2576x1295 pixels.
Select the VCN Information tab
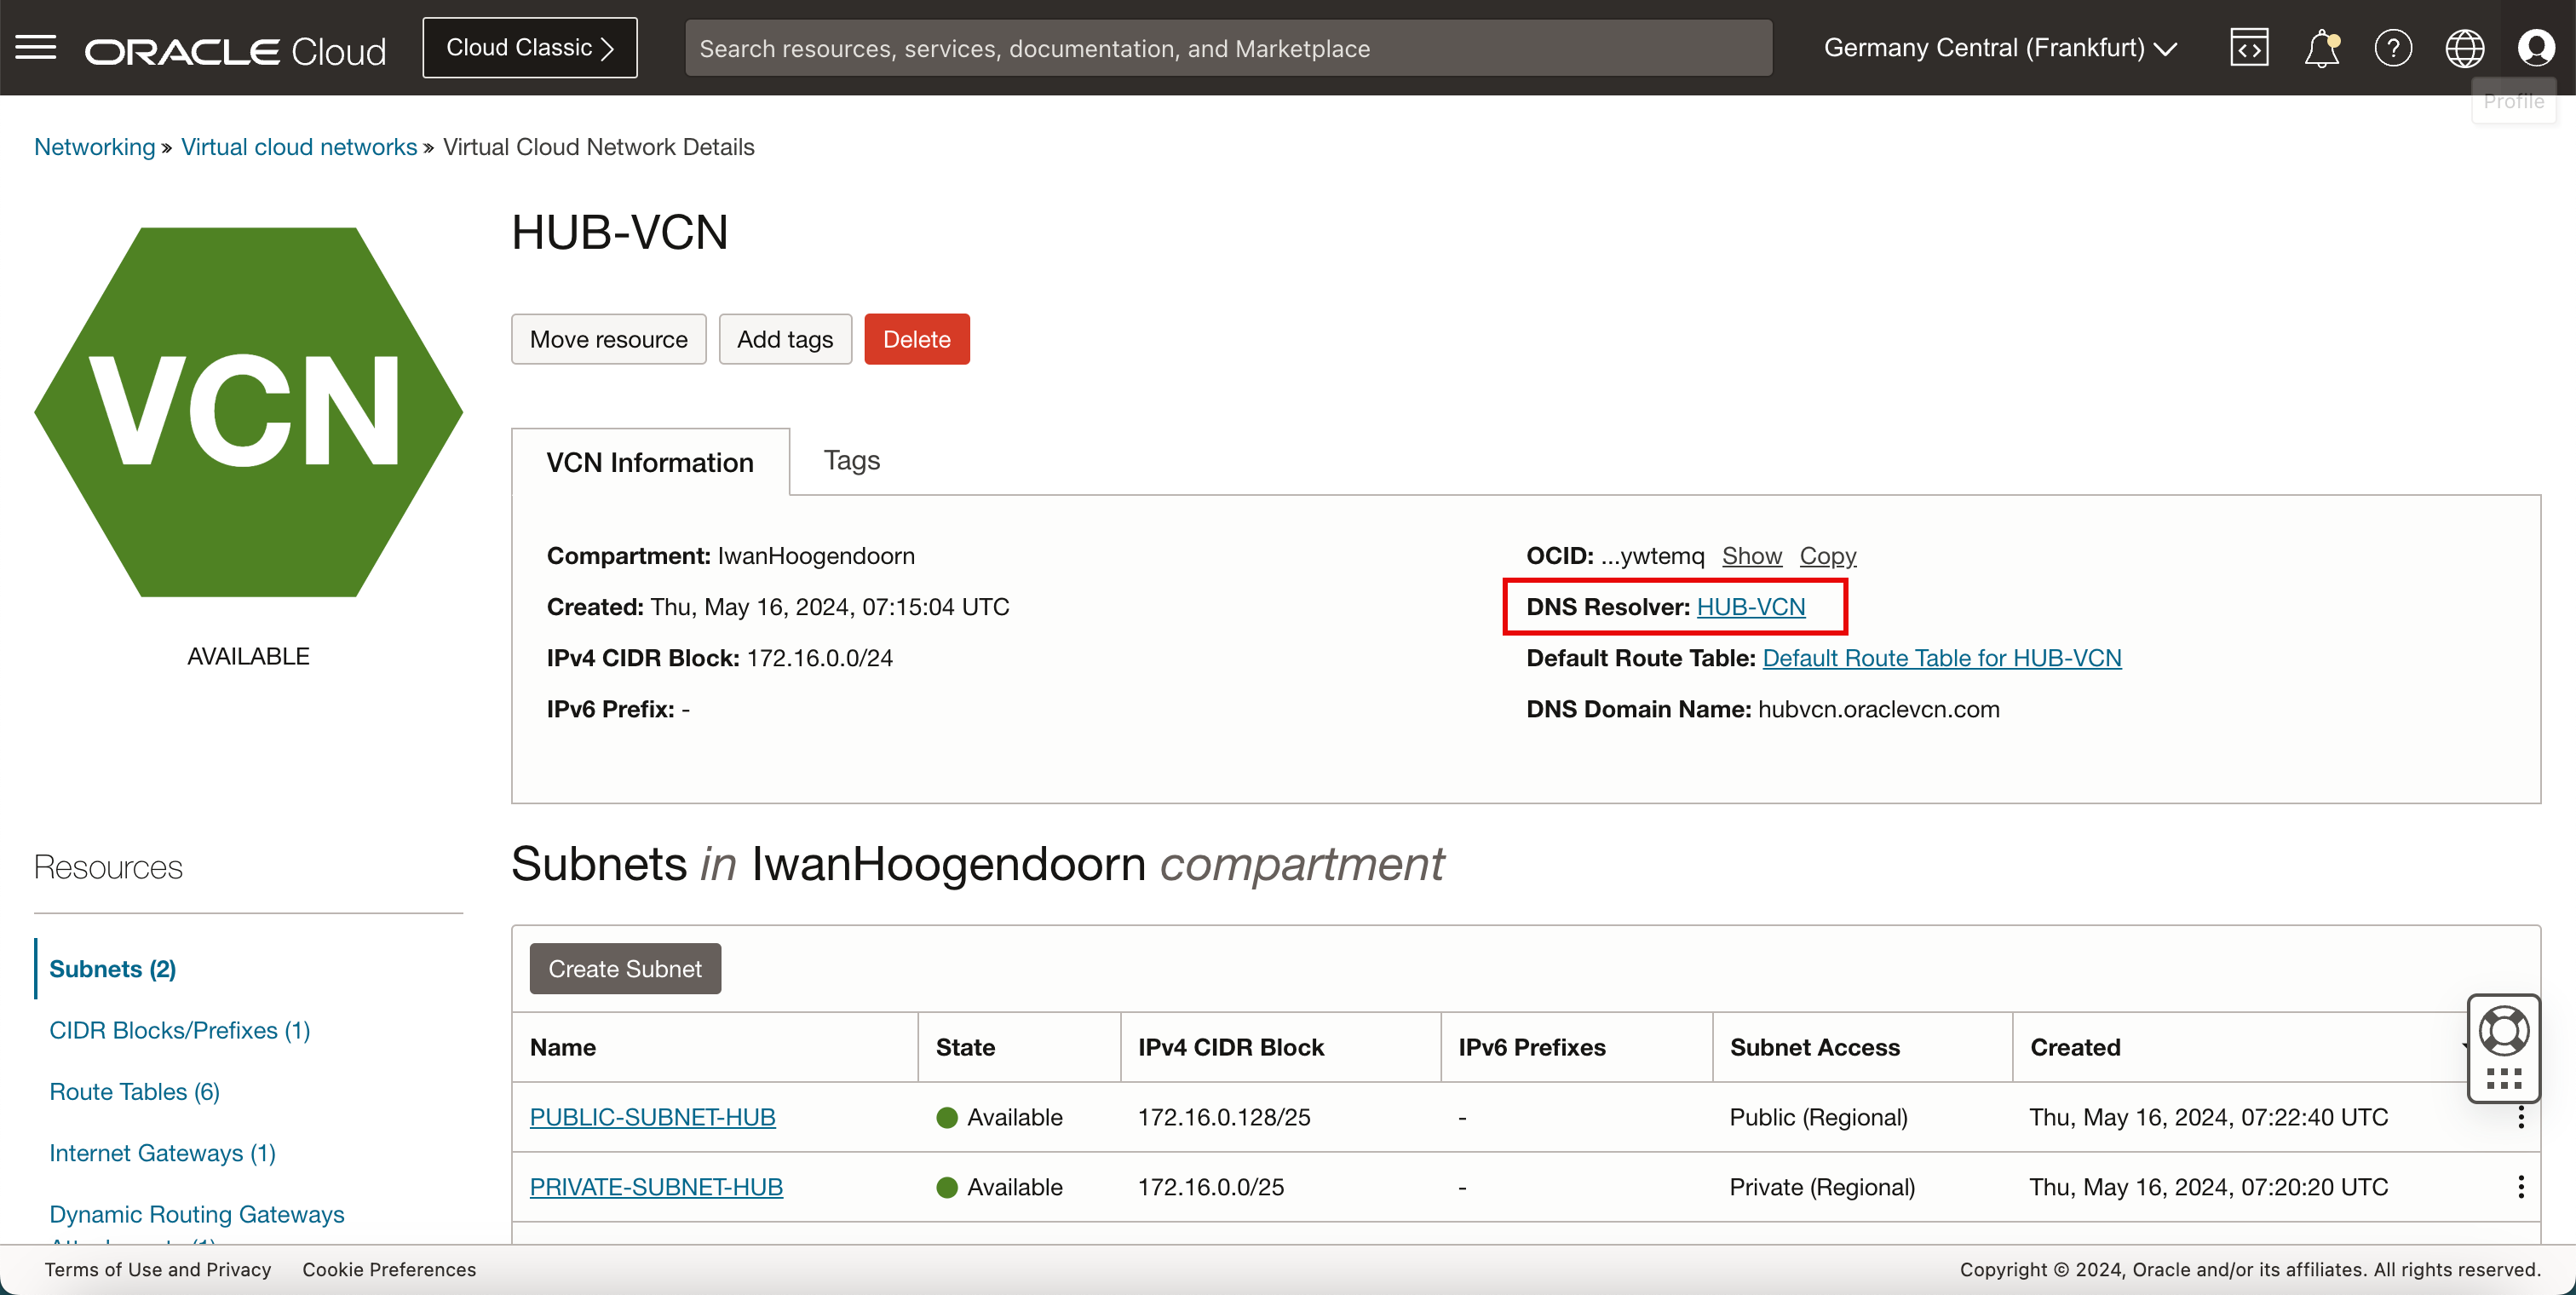(x=650, y=462)
